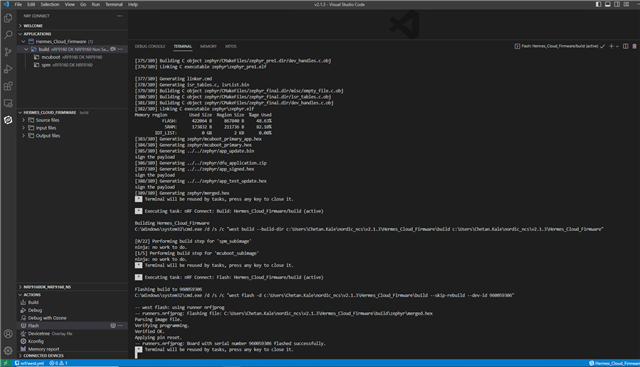
Task: Split the terminal panel
Action: point(625,47)
